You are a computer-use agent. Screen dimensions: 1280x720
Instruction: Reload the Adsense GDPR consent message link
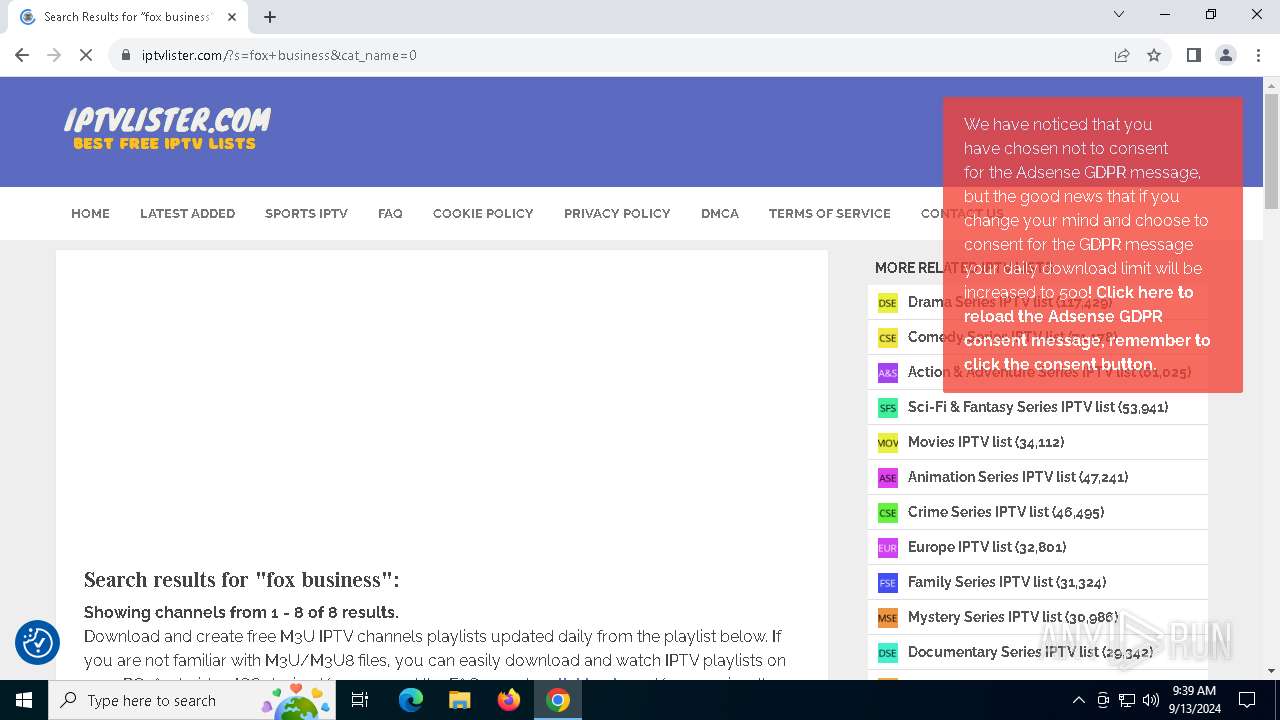click(x=1087, y=328)
